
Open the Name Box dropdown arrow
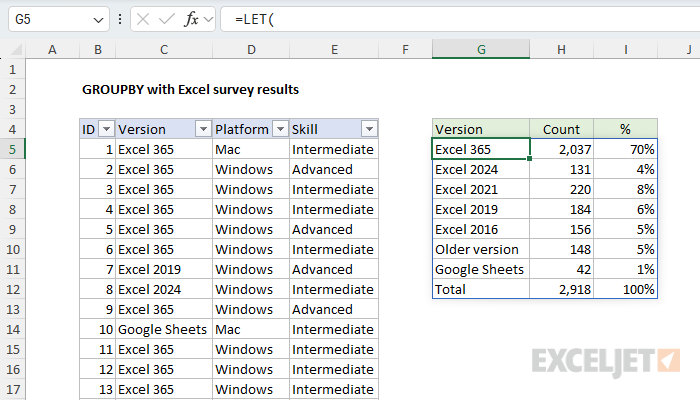click(98, 20)
